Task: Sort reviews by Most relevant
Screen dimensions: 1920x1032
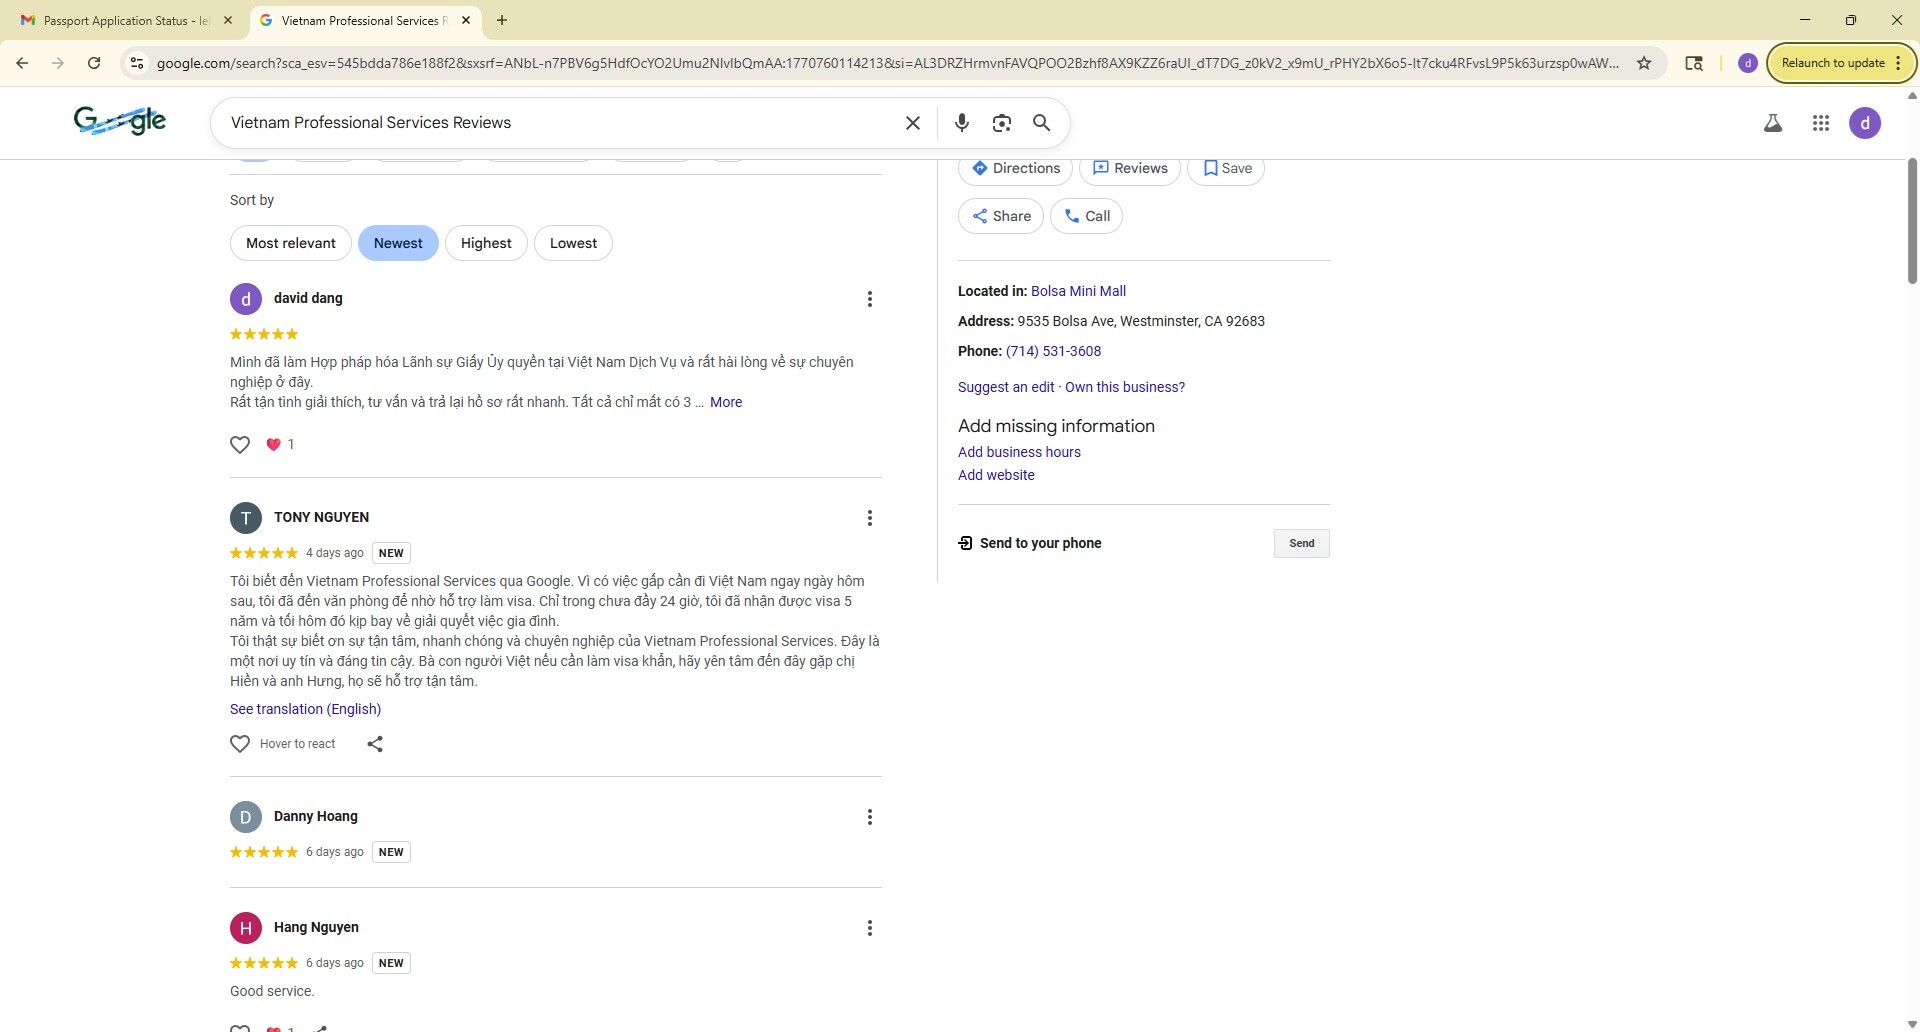Action: click(291, 243)
